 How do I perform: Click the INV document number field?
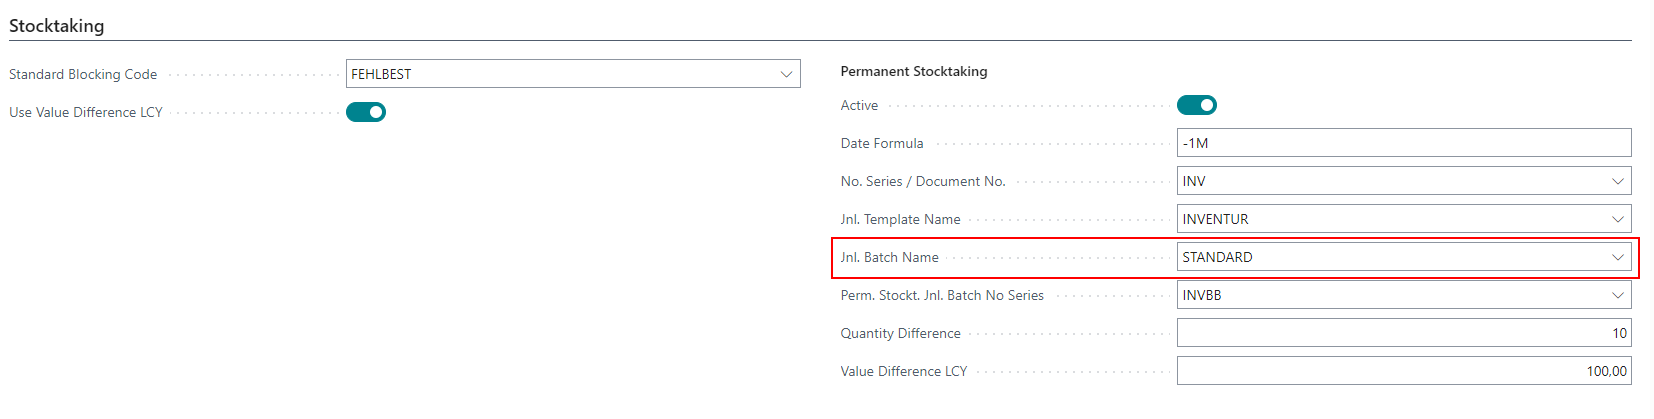click(1194, 181)
